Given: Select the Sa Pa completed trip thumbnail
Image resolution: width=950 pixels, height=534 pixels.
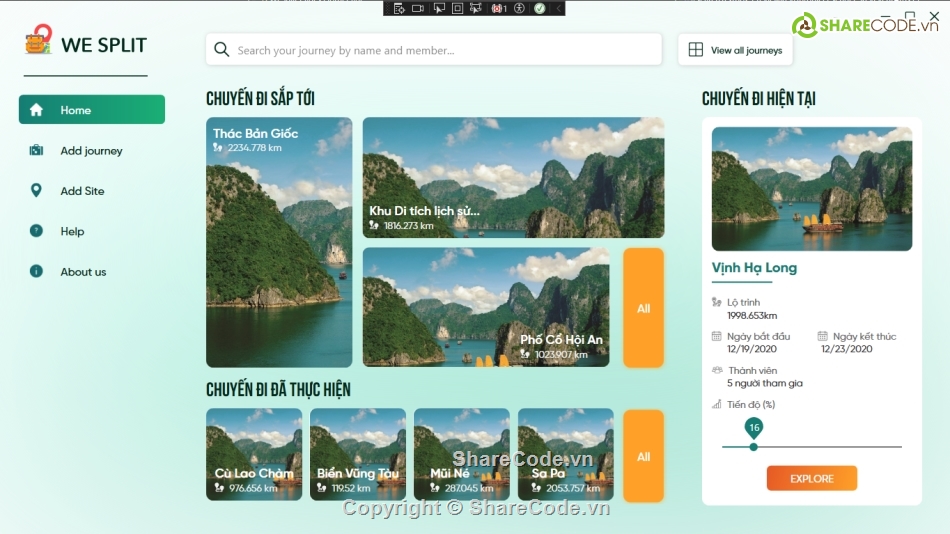Looking at the screenshot, I should pyautogui.click(x=565, y=454).
